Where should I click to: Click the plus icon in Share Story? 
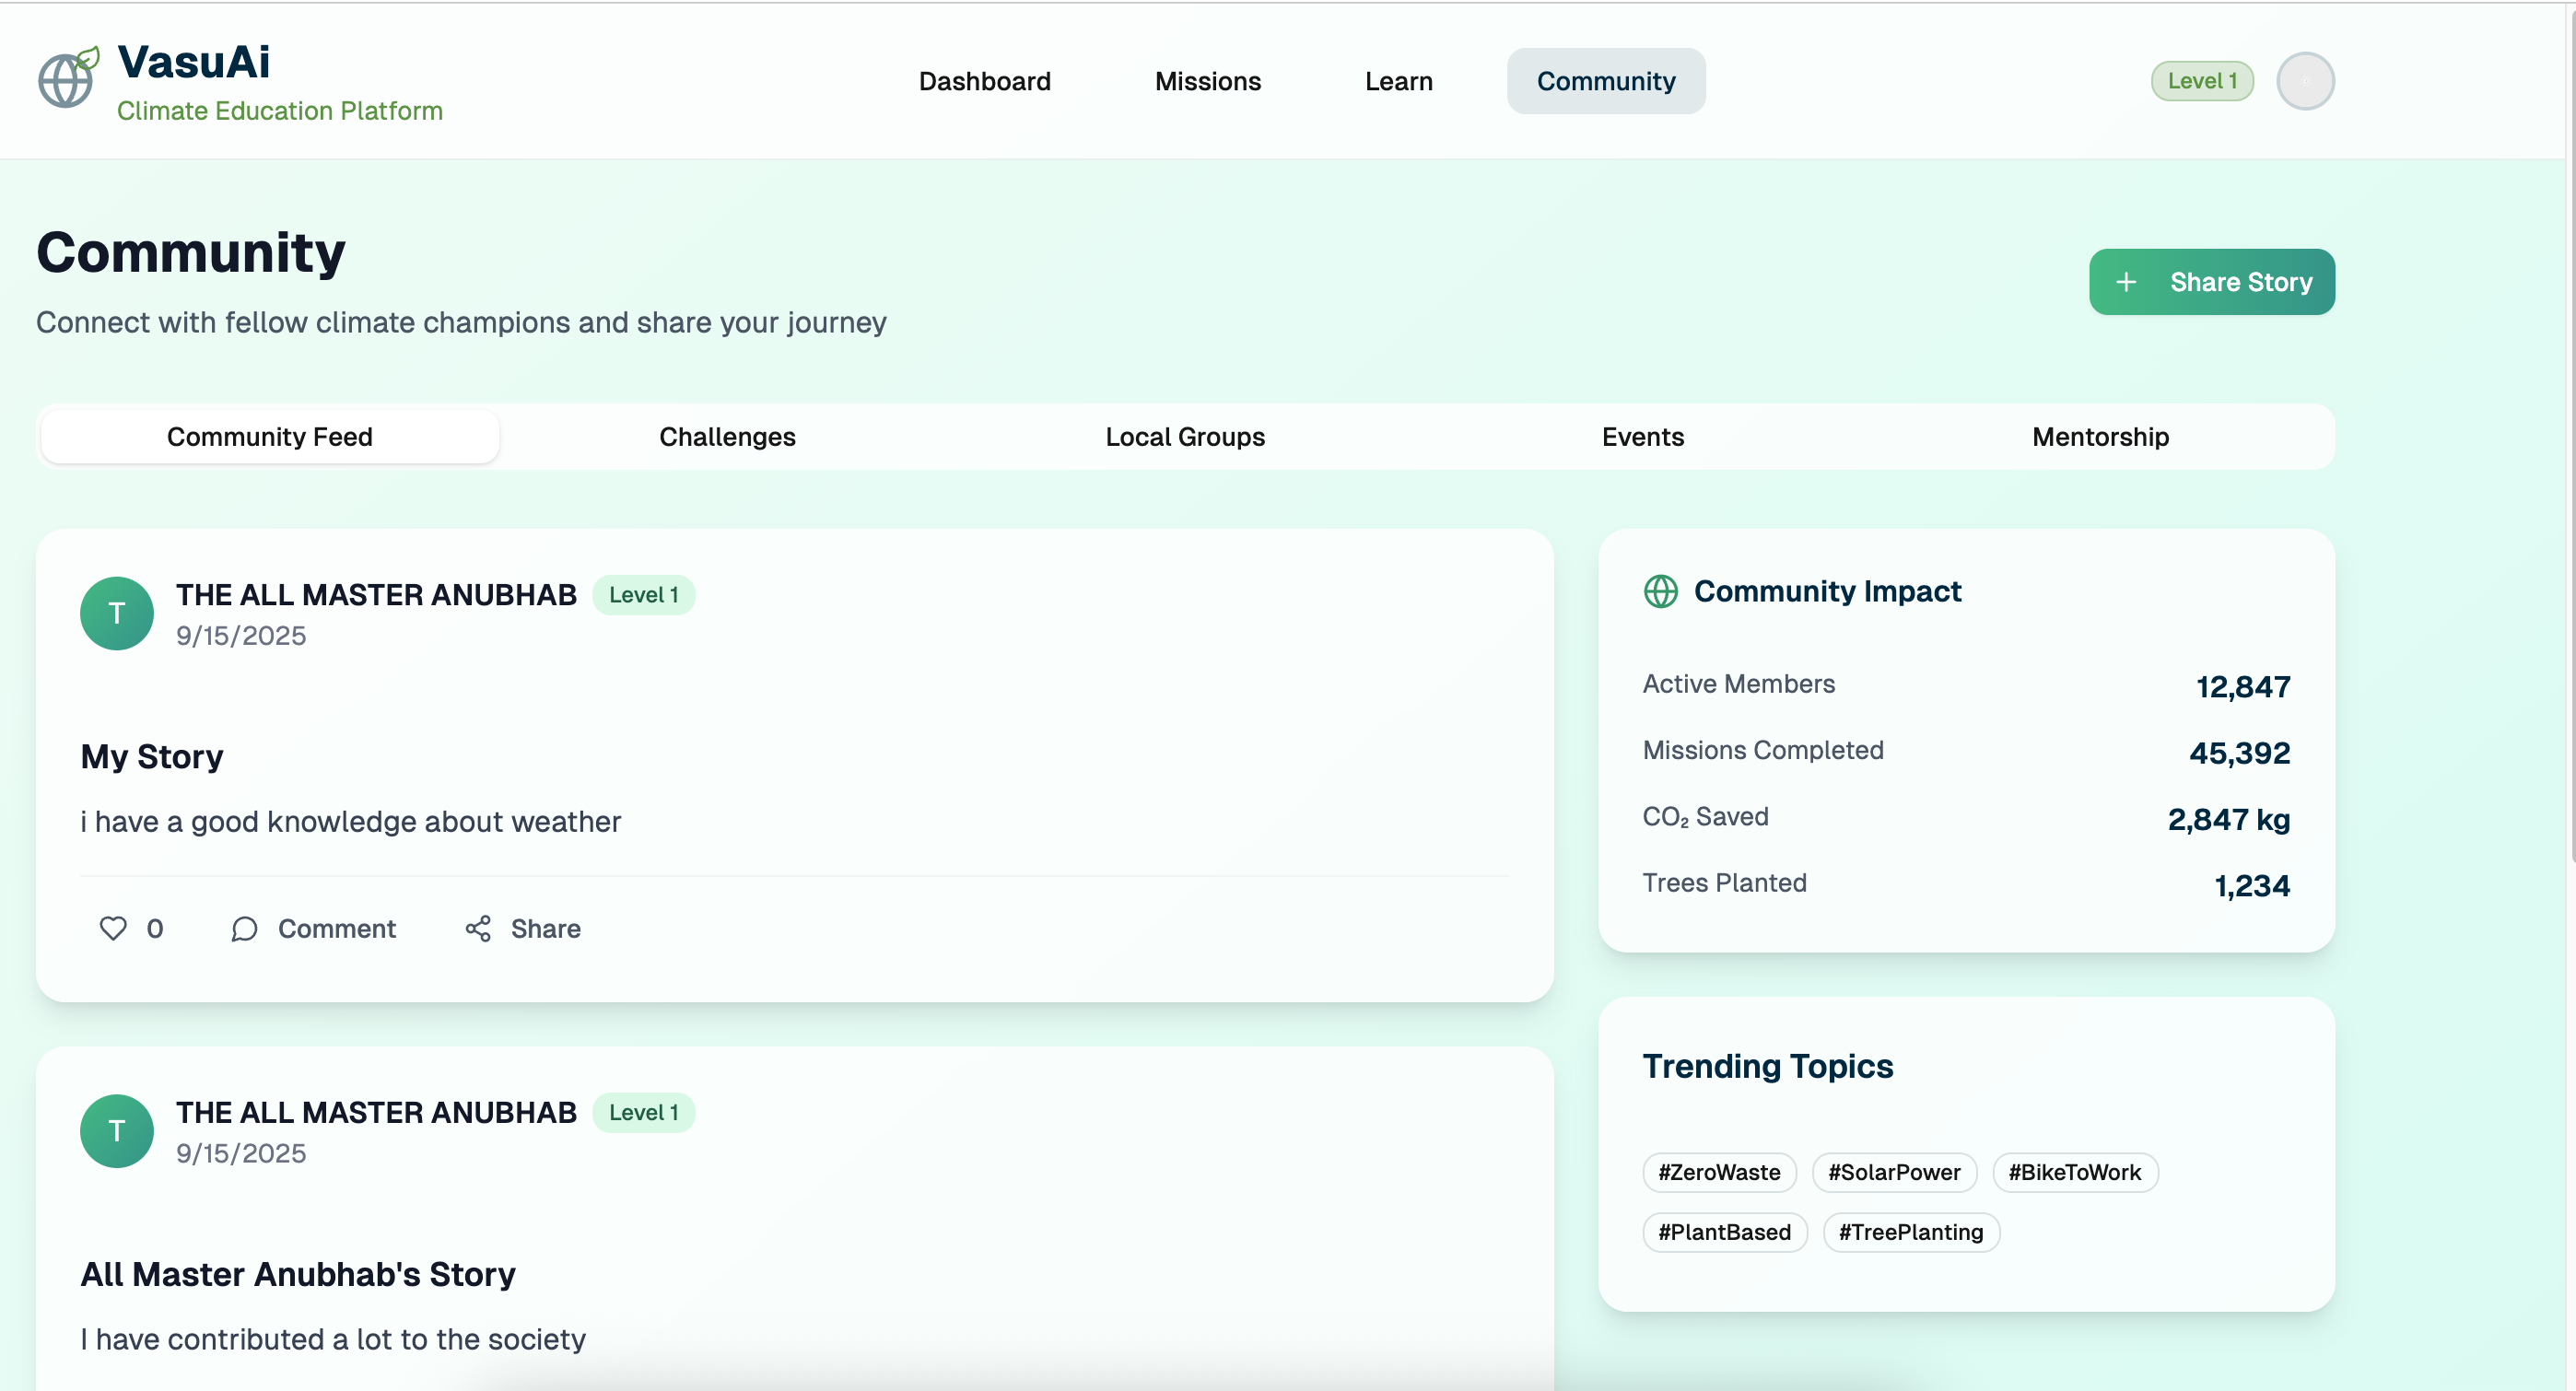2126,283
